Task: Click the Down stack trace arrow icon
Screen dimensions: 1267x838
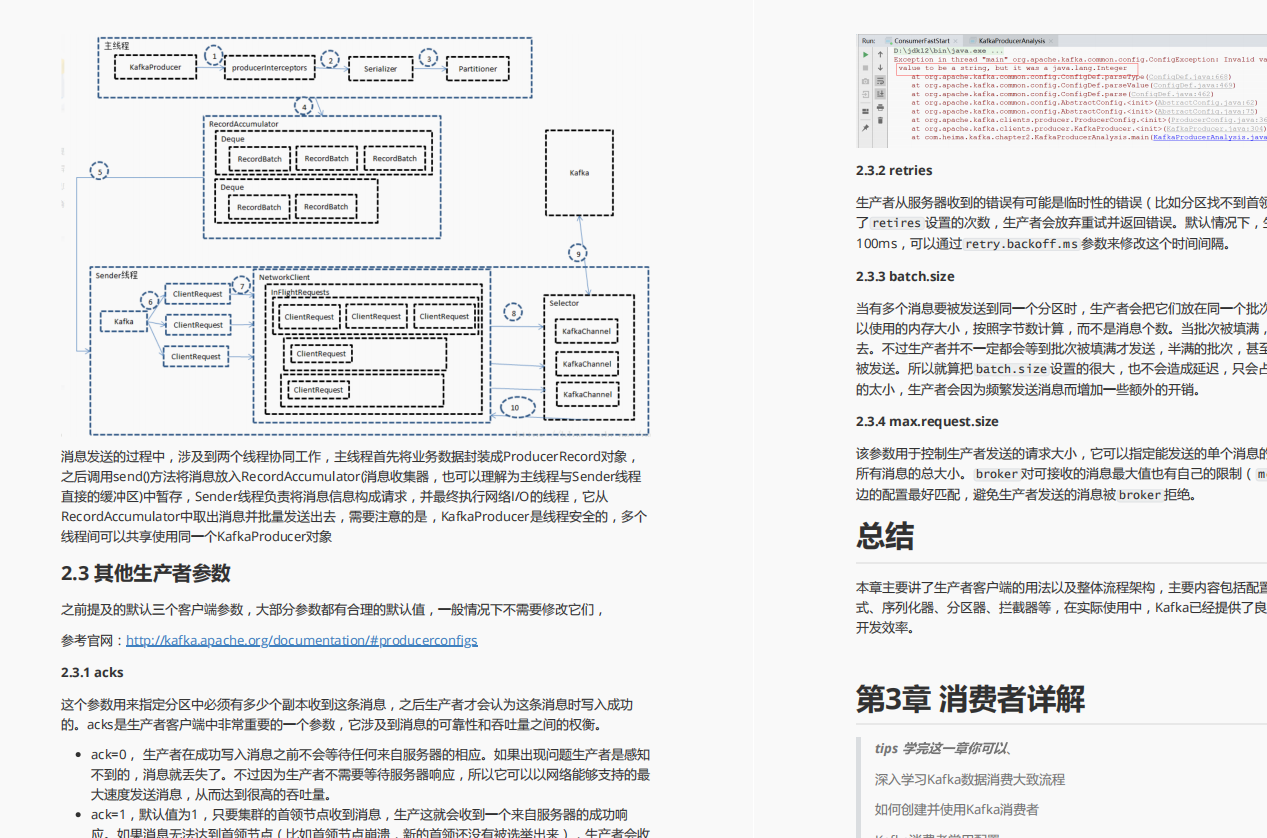Action: [x=880, y=68]
